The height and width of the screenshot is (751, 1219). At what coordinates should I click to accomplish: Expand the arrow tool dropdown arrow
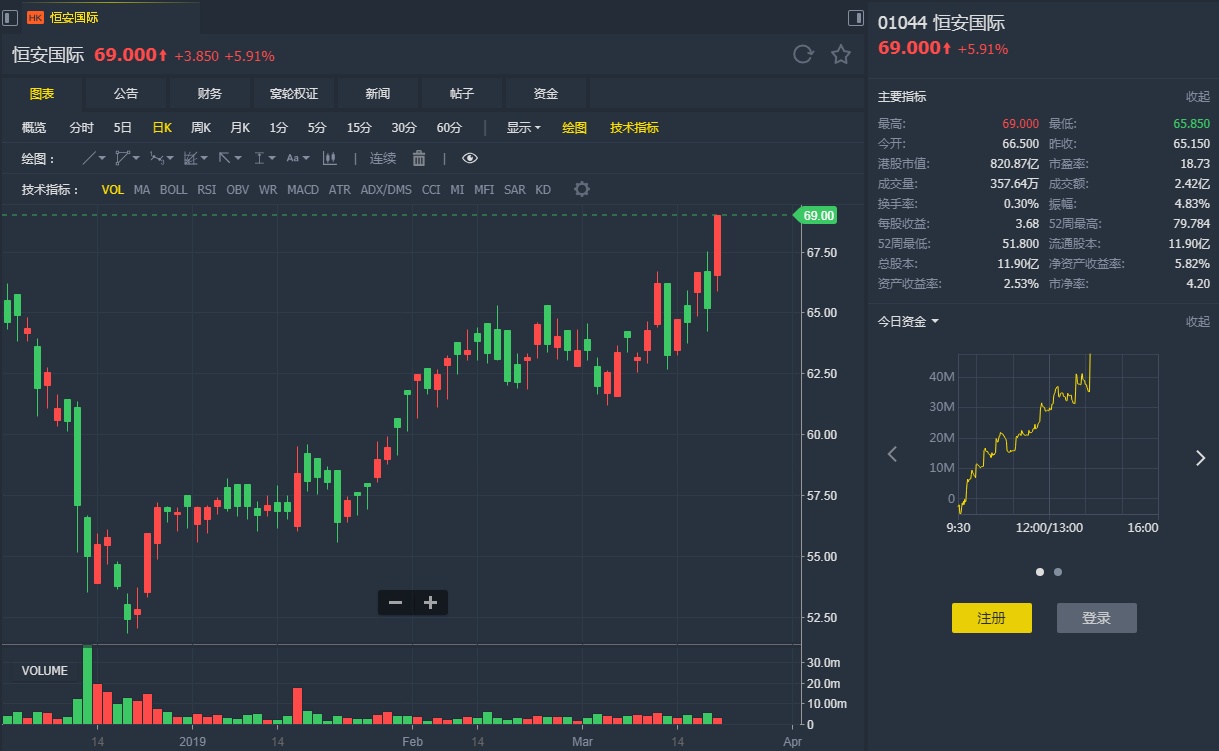pos(239,158)
